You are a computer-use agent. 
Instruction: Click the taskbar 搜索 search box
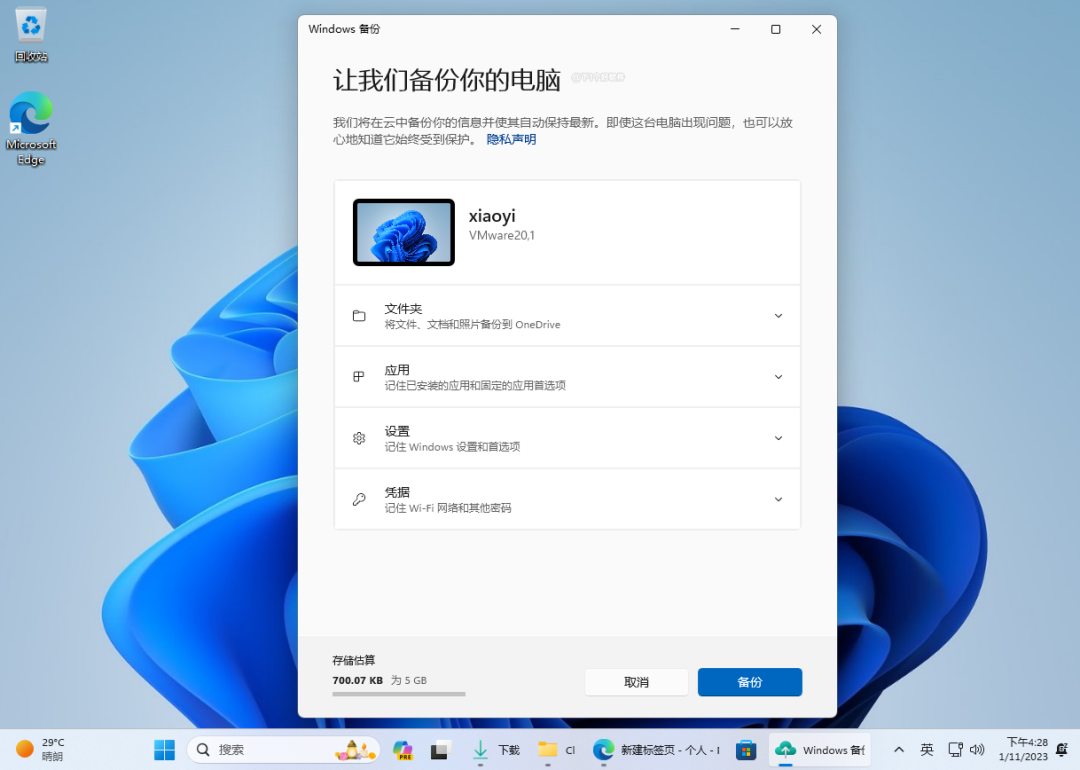pos(284,749)
